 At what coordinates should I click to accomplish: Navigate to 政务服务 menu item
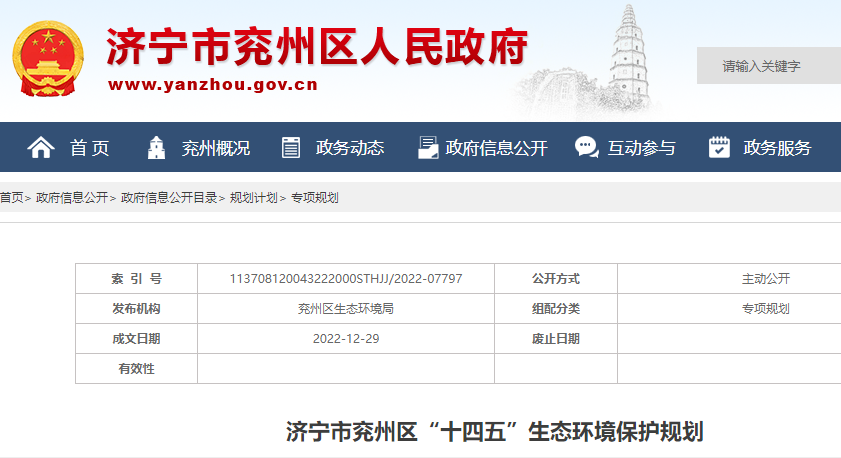777,148
